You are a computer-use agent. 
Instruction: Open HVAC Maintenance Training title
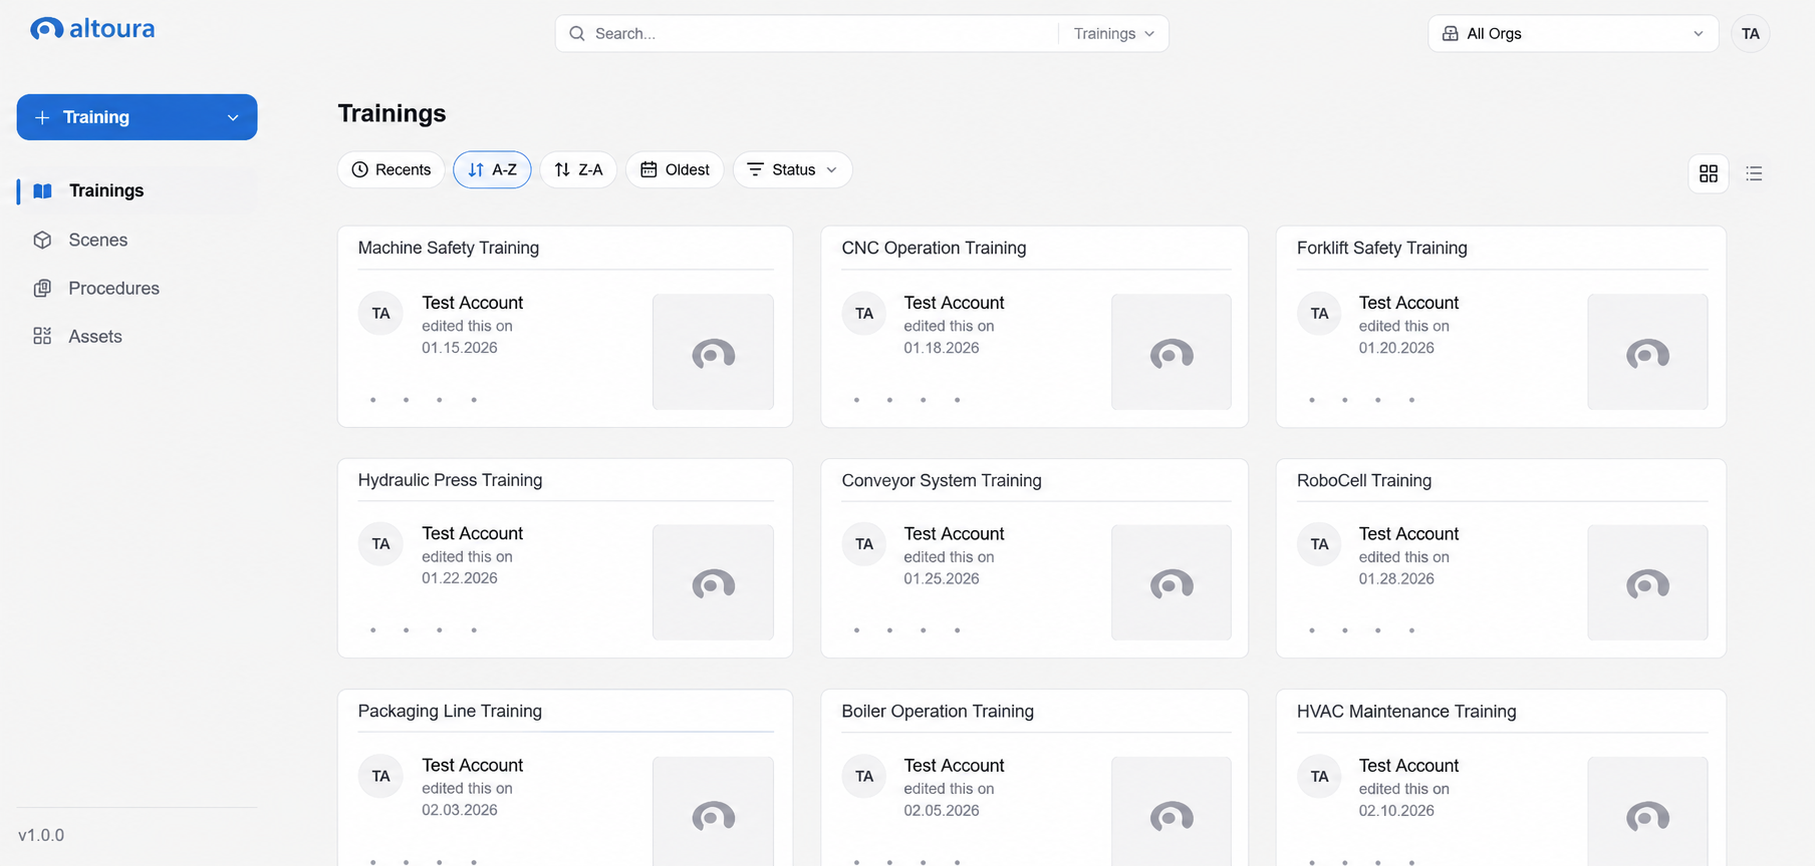click(1406, 711)
